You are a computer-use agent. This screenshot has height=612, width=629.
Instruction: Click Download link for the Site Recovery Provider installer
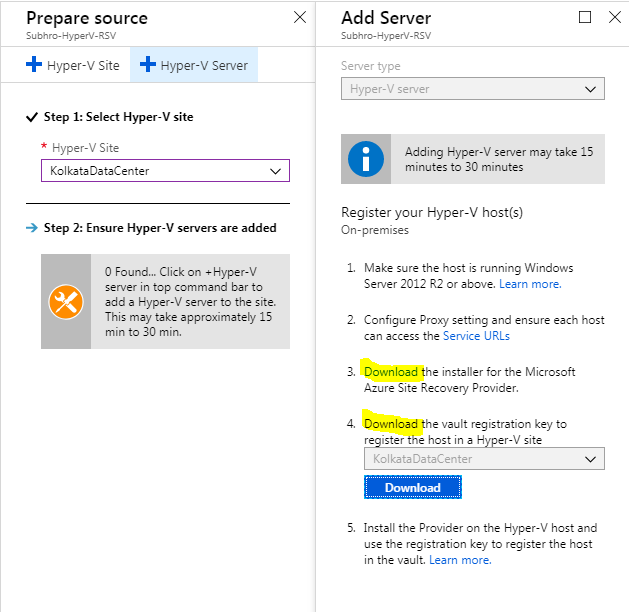coord(391,372)
